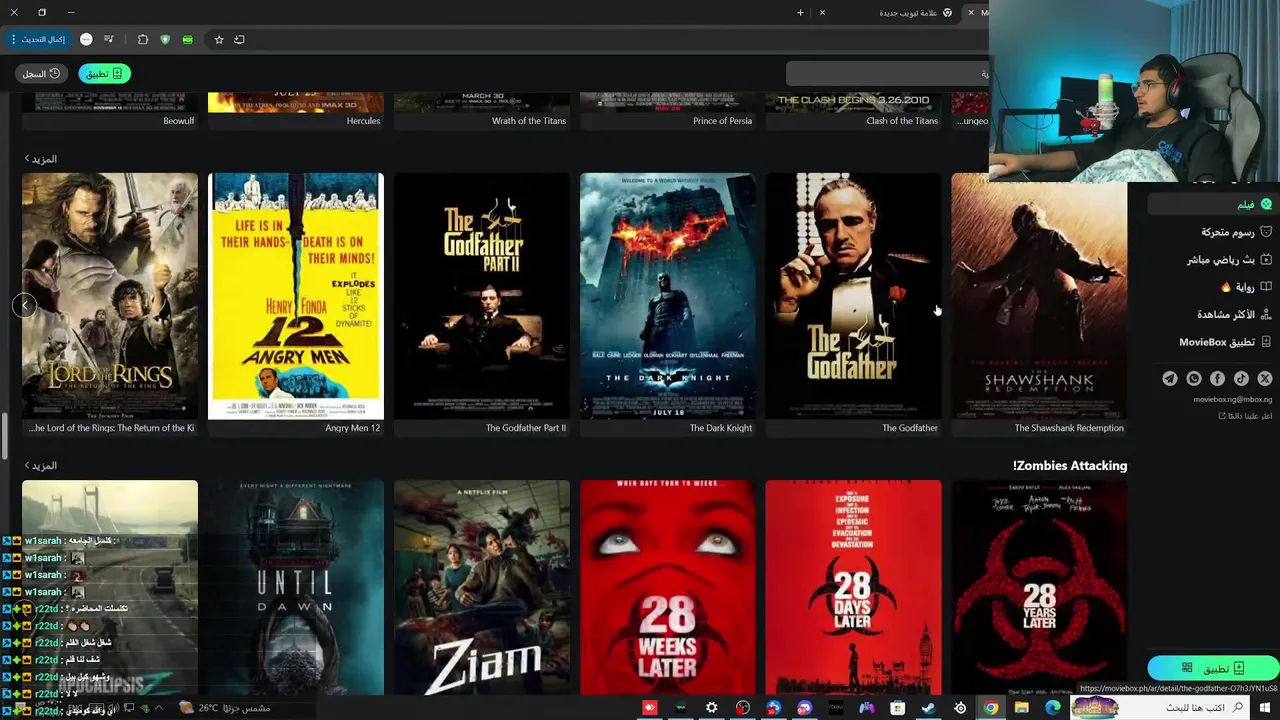This screenshot has width=1280, height=720.
Task: Open the MovieBox app sidebar entry
Action: click(x=1225, y=342)
